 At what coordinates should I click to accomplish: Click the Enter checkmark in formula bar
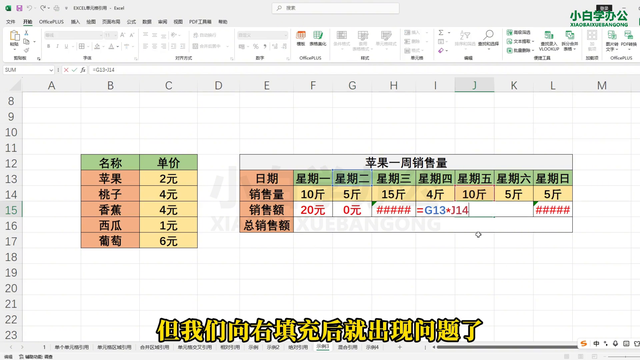click(x=74, y=70)
